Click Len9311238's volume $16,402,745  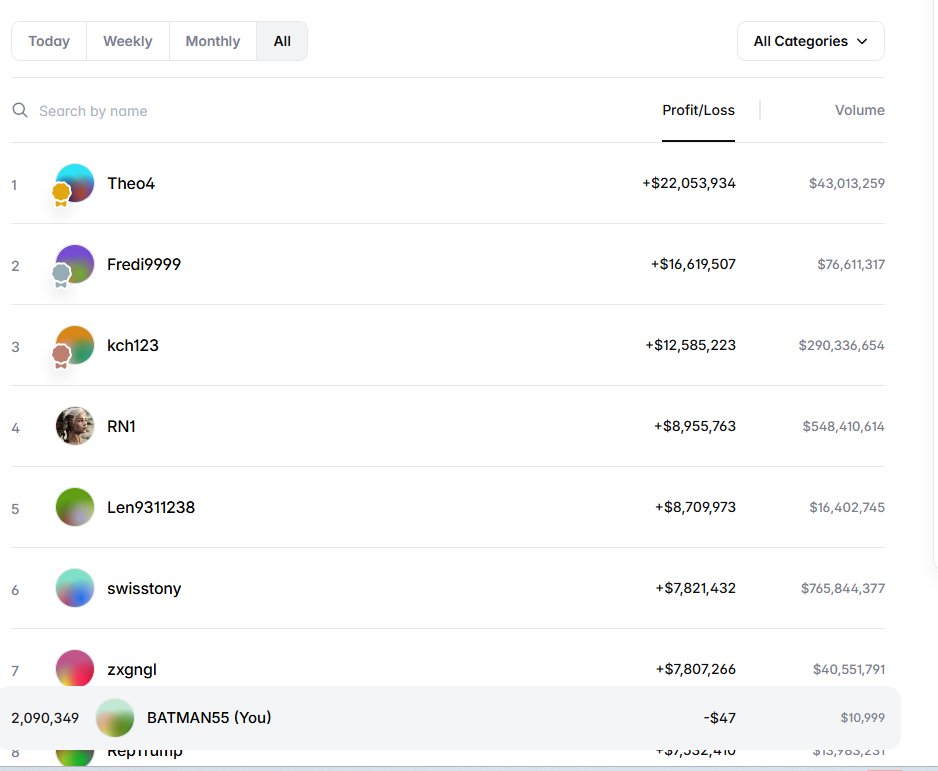point(847,507)
